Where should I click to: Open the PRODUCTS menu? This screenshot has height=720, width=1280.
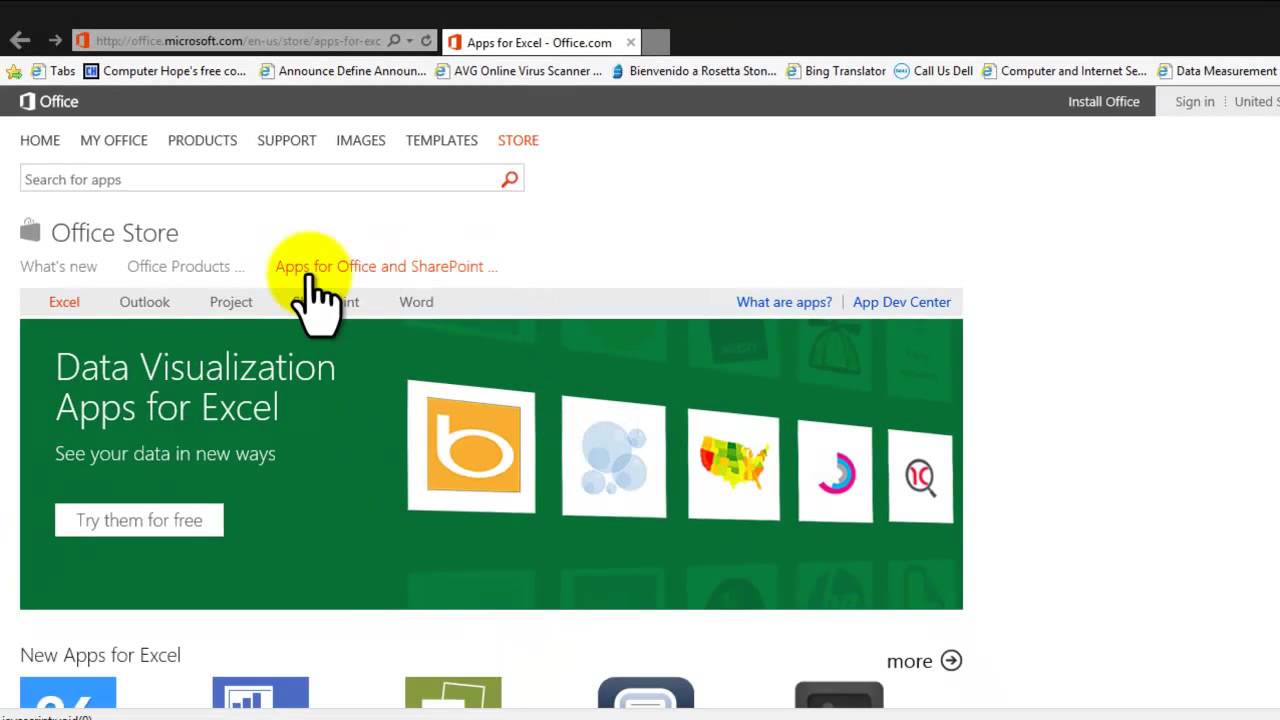click(202, 140)
